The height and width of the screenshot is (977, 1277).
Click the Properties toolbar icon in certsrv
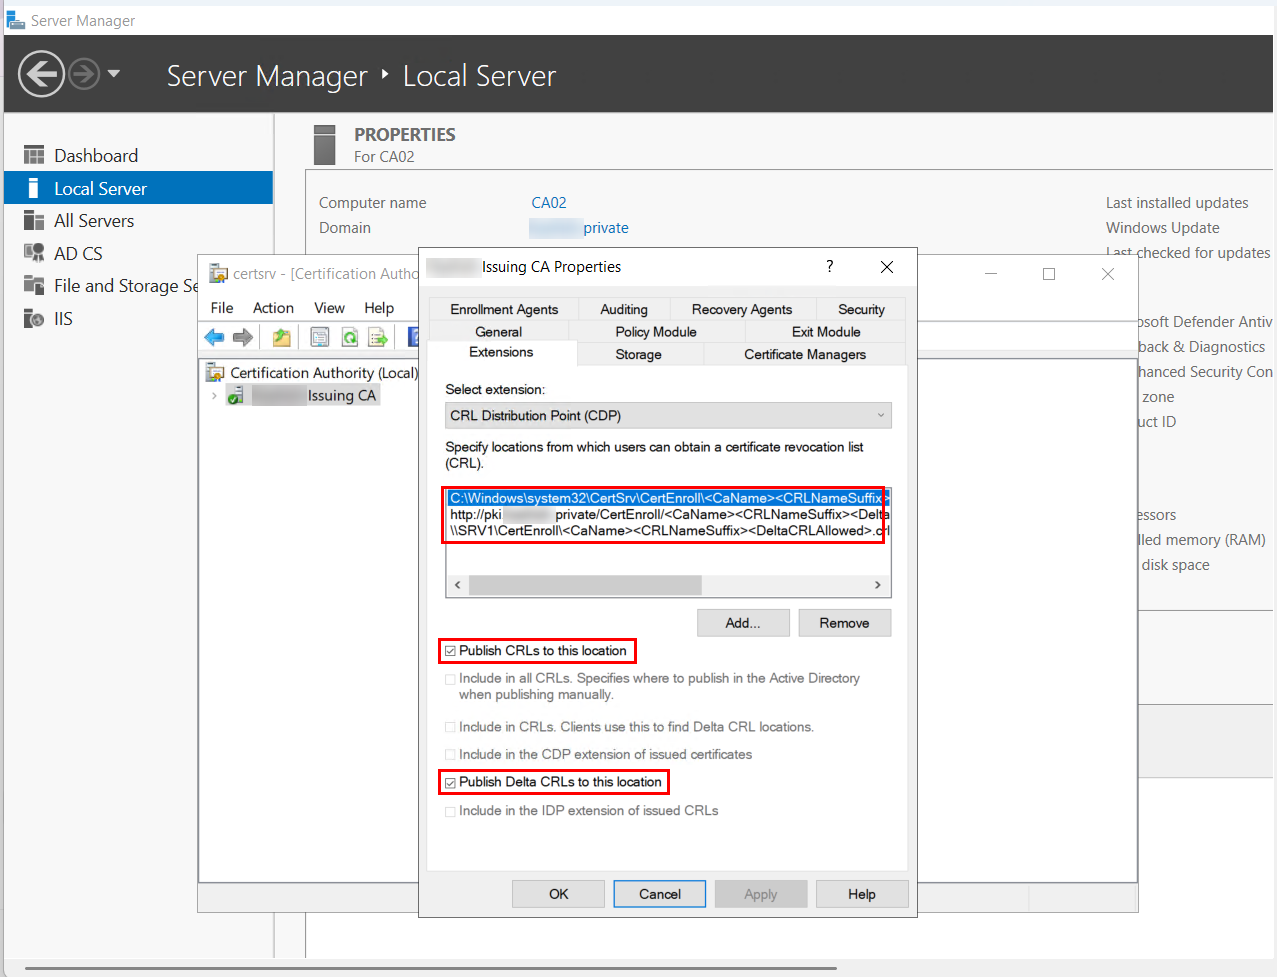point(320,338)
